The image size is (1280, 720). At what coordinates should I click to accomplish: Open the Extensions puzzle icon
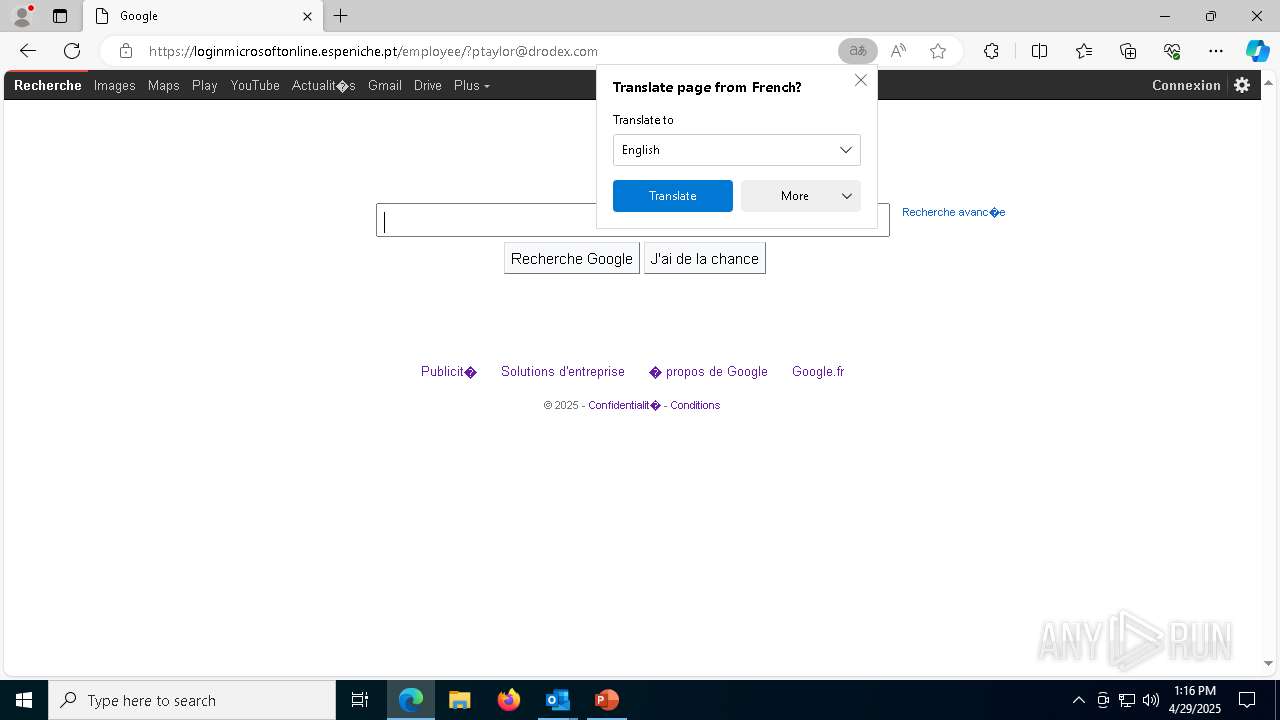(991, 51)
